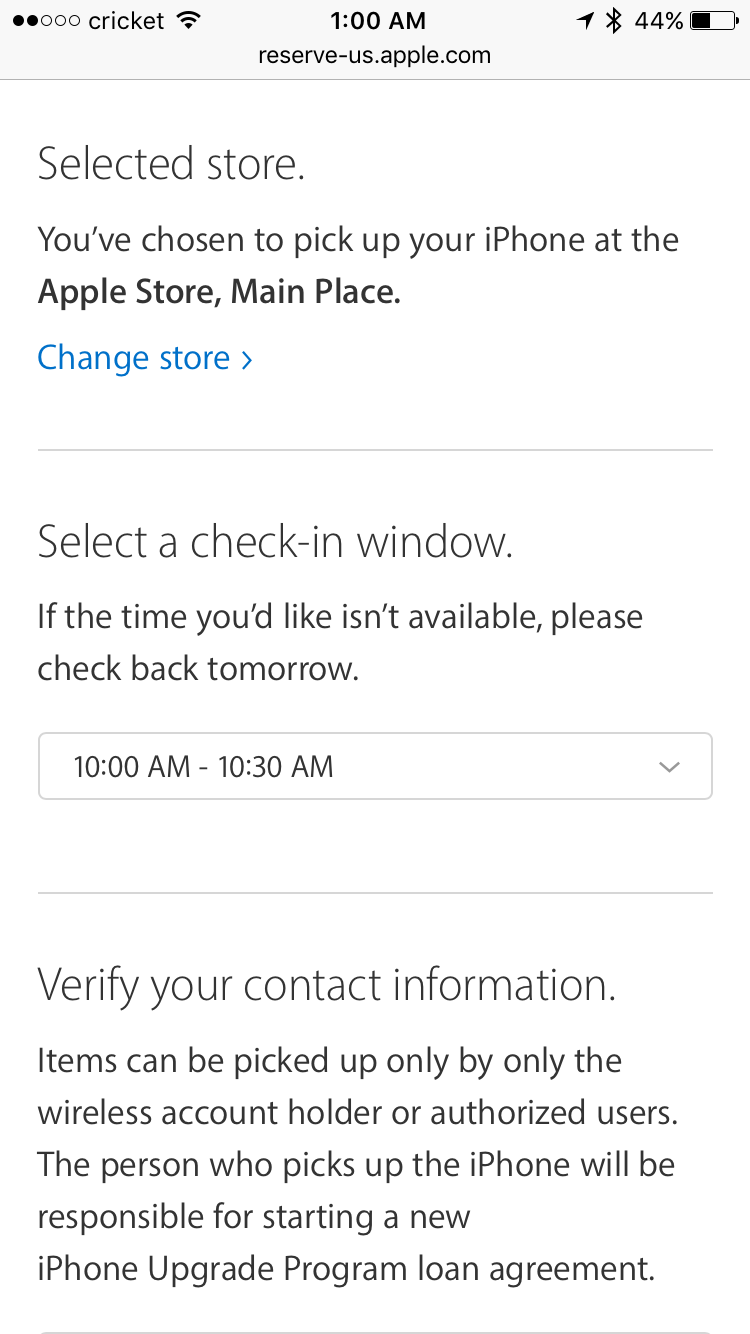Tap the Bluetooth icon in status bar
The height and width of the screenshot is (1334, 750).
point(614,20)
